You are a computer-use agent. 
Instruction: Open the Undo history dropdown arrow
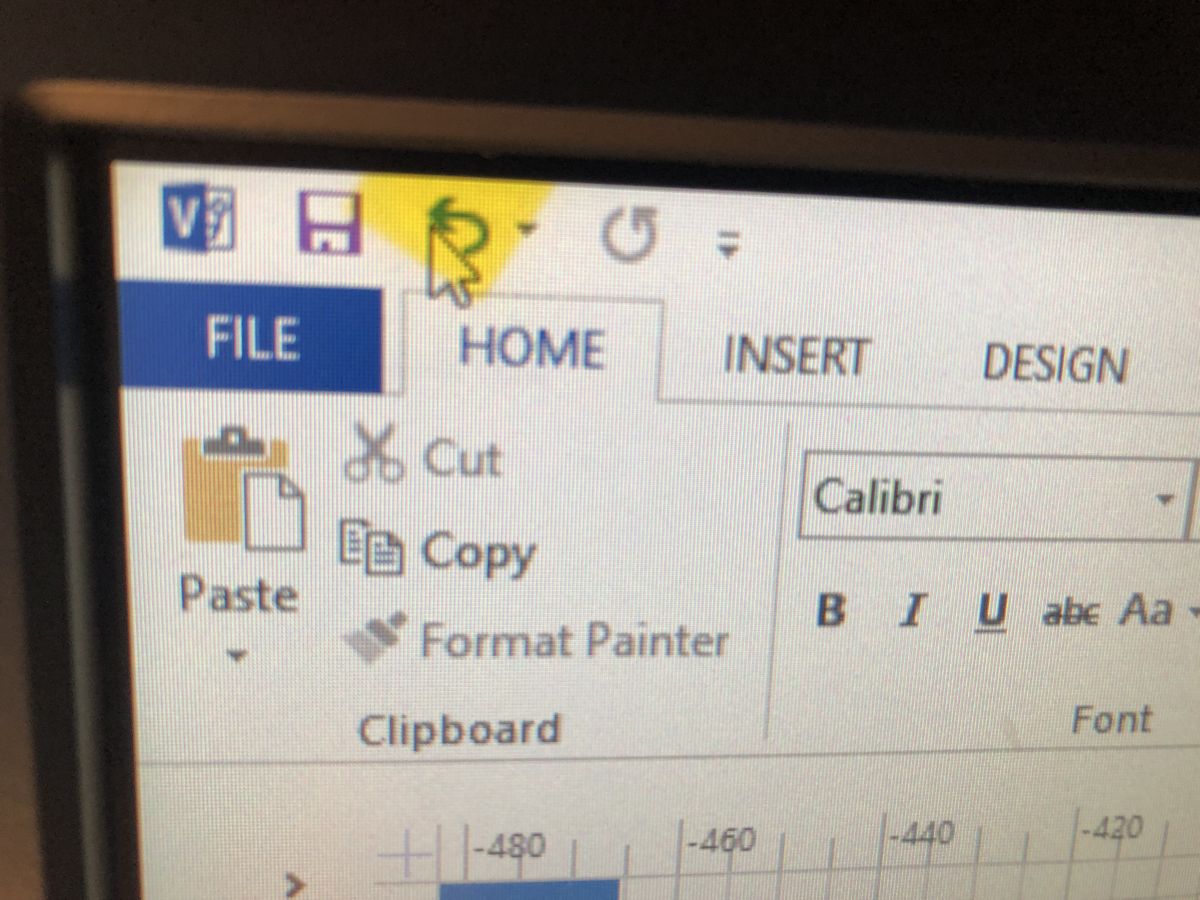click(x=526, y=228)
